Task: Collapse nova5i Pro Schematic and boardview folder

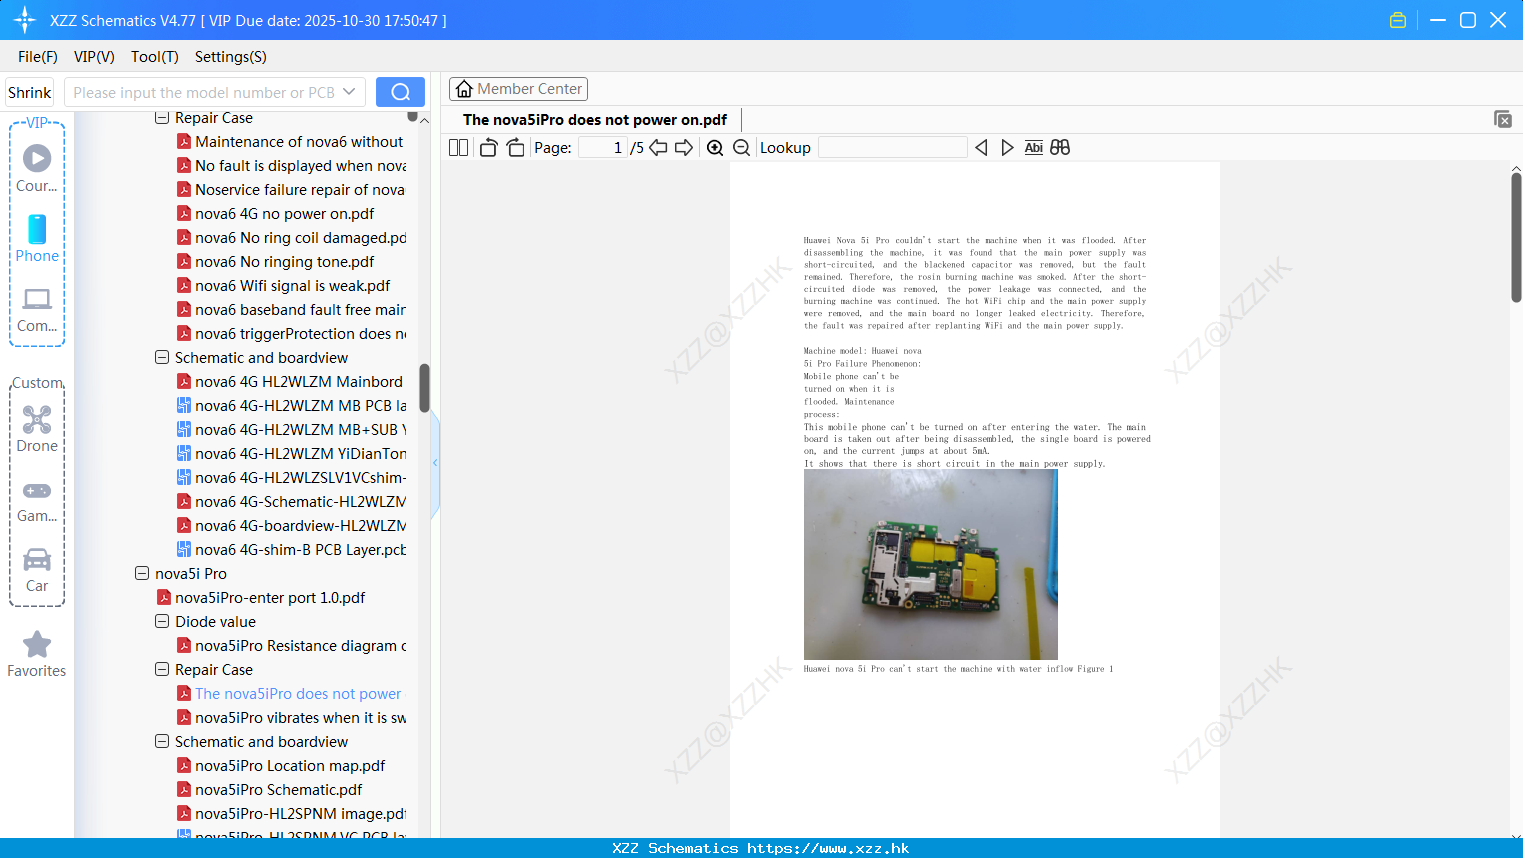Action: (x=162, y=742)
